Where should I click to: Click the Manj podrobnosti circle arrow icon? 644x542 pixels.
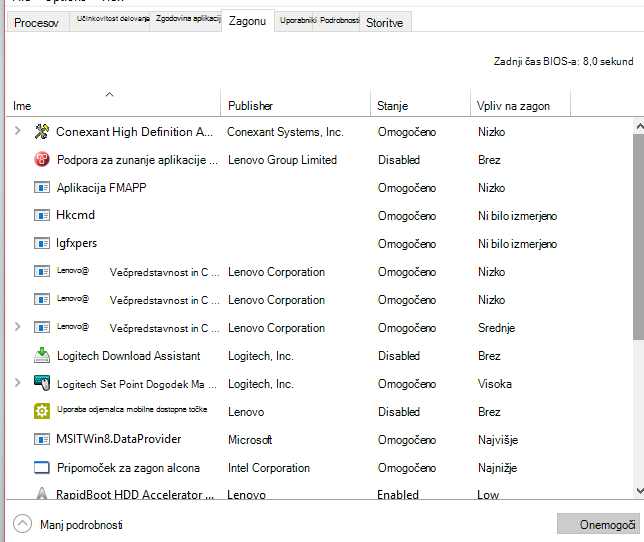(23, 524)
